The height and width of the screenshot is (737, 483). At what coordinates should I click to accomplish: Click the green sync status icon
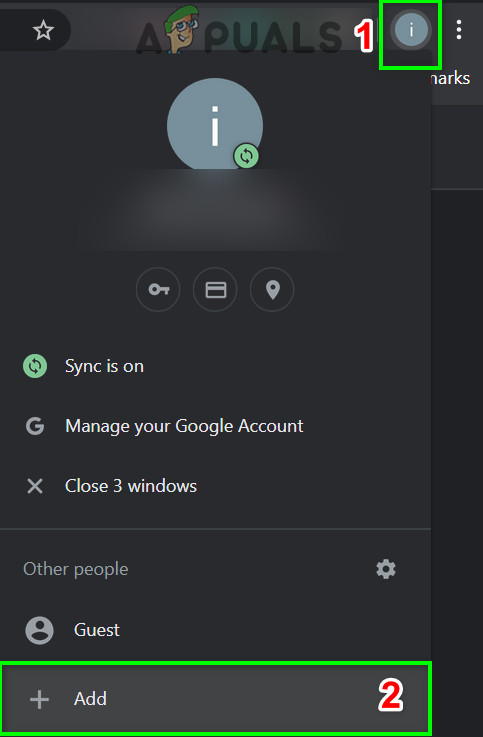coord(35,366)
